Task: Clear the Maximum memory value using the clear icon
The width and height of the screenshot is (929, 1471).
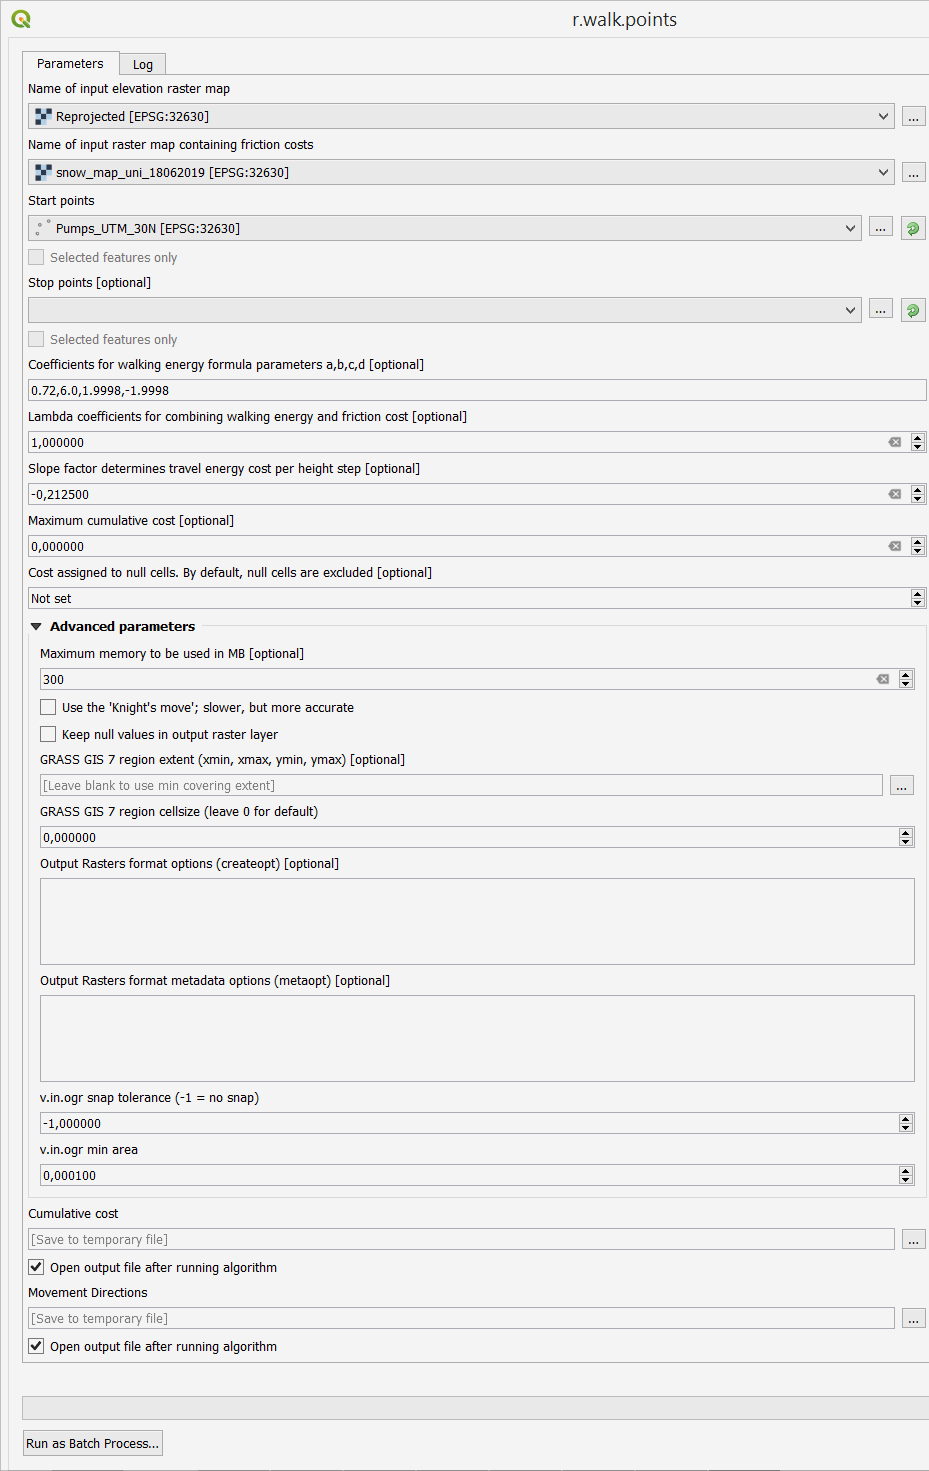Action: (x=882, y=679)
